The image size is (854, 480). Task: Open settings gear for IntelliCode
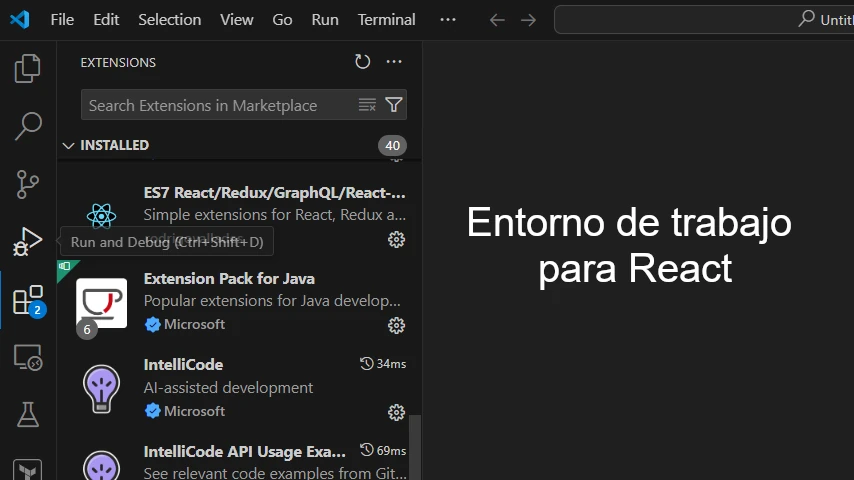point(396,412)
